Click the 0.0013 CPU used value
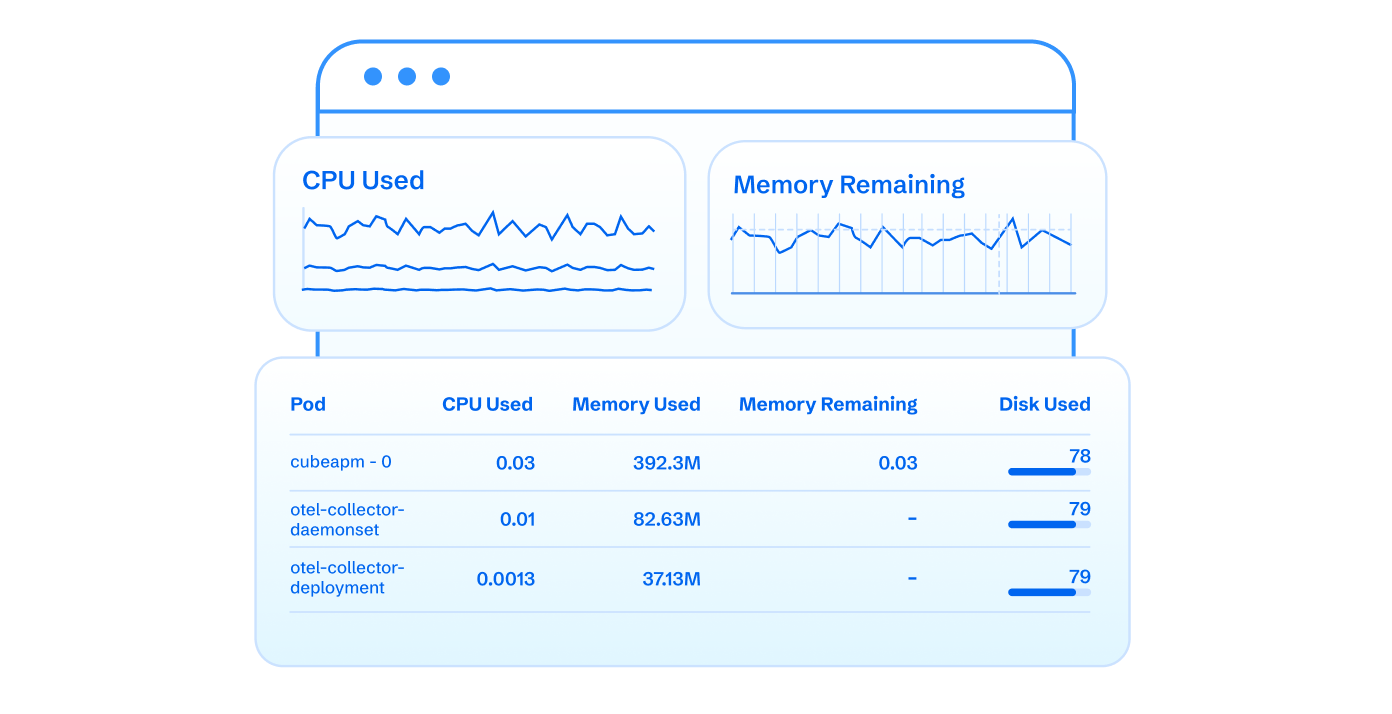 coord(505,579)
